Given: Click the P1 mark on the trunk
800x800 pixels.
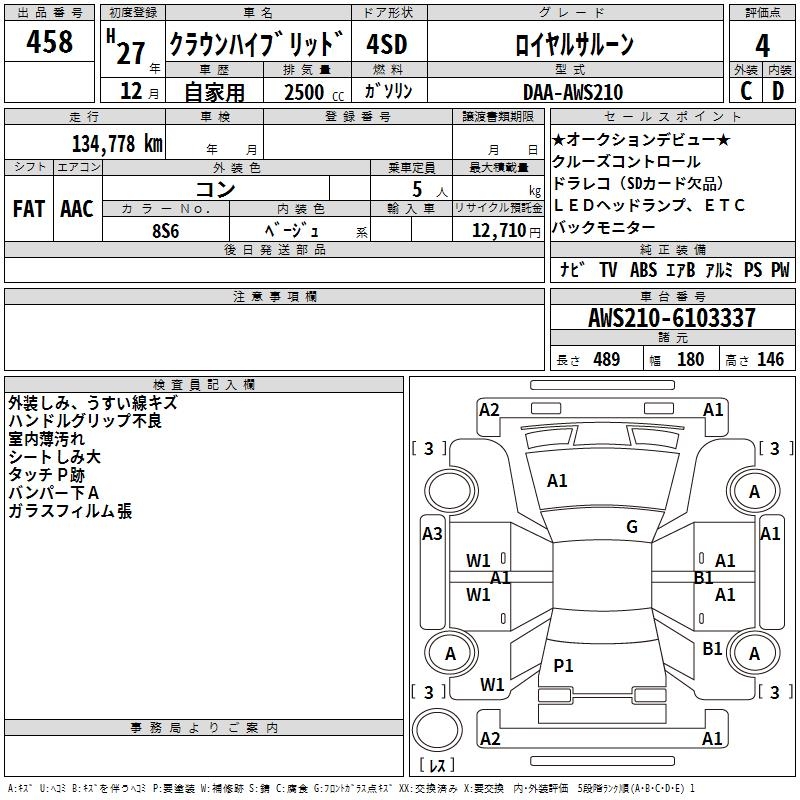Looking at the screenshot, I should pyautogui.click(x=564, y=665).
